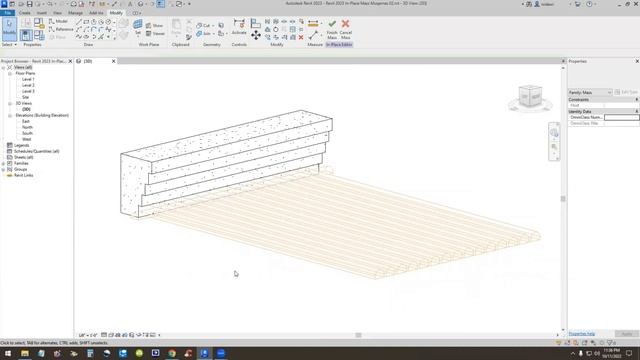The width and height of the screenshot is (640, 360).
Task: Switch to the Manage ribbon tab
Action: click(75, 13)
